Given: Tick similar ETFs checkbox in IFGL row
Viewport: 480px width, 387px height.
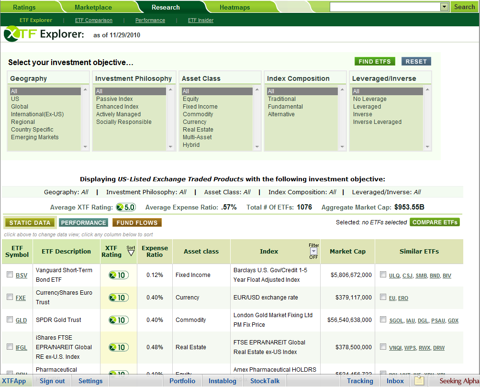Looking at the screenshot, I should pos(383,347).
